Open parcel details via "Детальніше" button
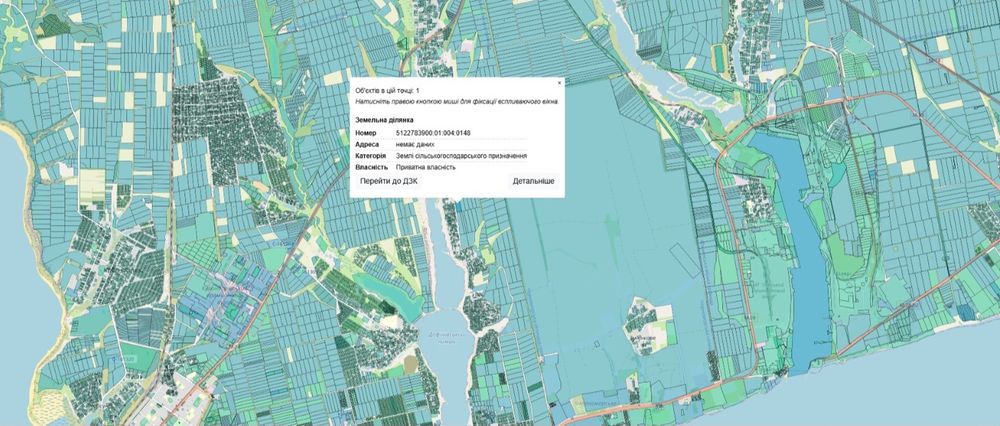Screen dimensions: 1000x426 click(x=534, y=181)
